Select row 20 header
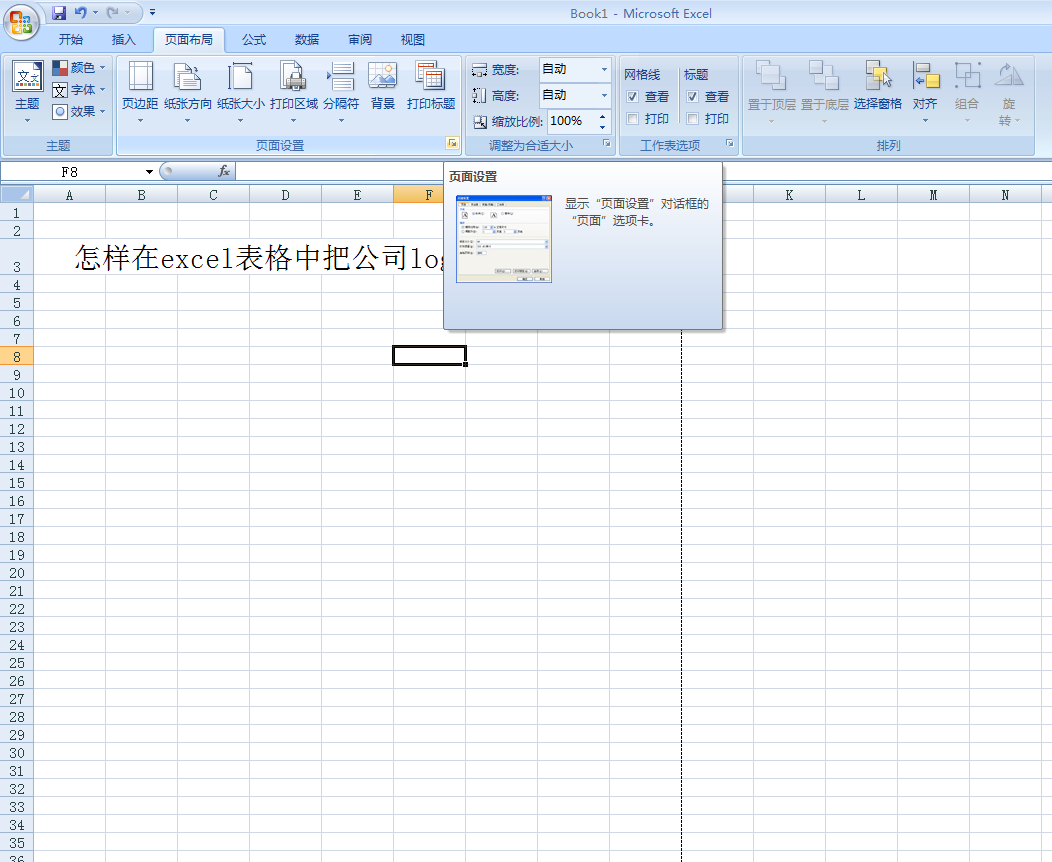This screenshot has height=862, width=1052. point(17,573)
